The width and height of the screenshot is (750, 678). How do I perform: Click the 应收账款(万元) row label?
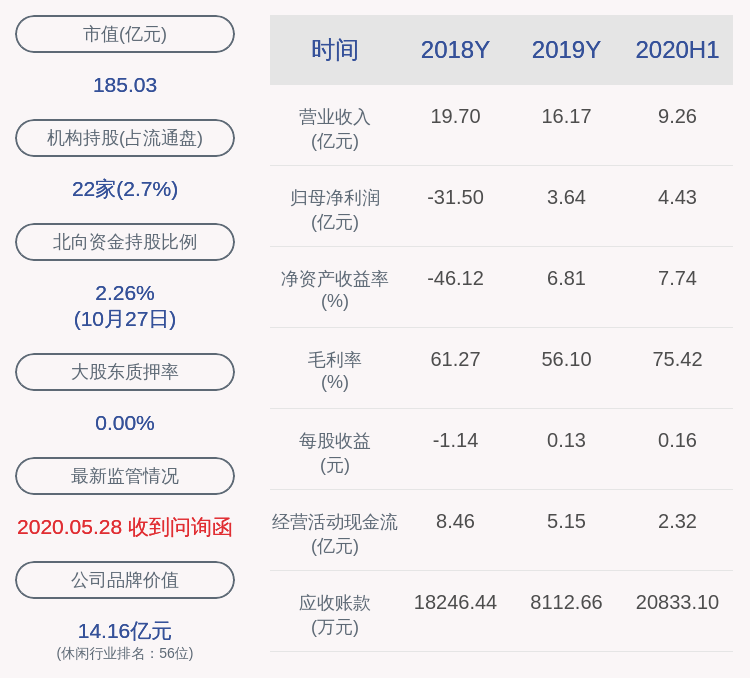(x=335, y=614)
